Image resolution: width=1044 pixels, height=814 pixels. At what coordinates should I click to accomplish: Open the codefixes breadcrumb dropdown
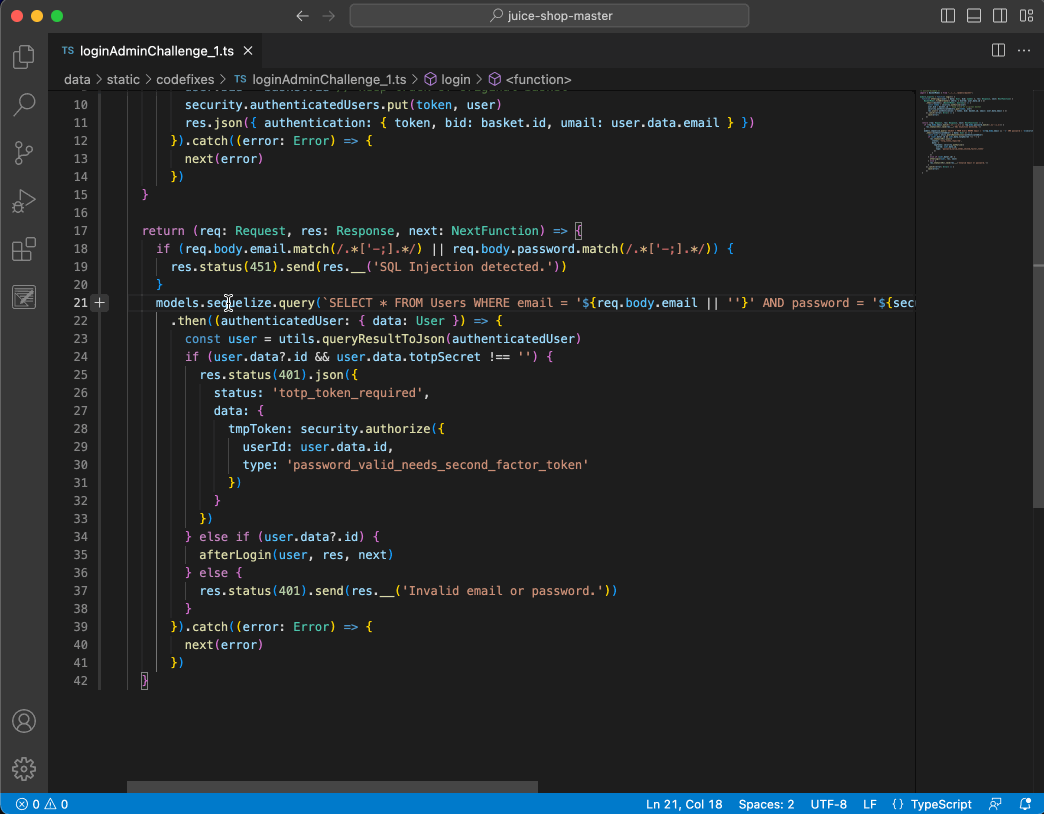click(185, 79)
